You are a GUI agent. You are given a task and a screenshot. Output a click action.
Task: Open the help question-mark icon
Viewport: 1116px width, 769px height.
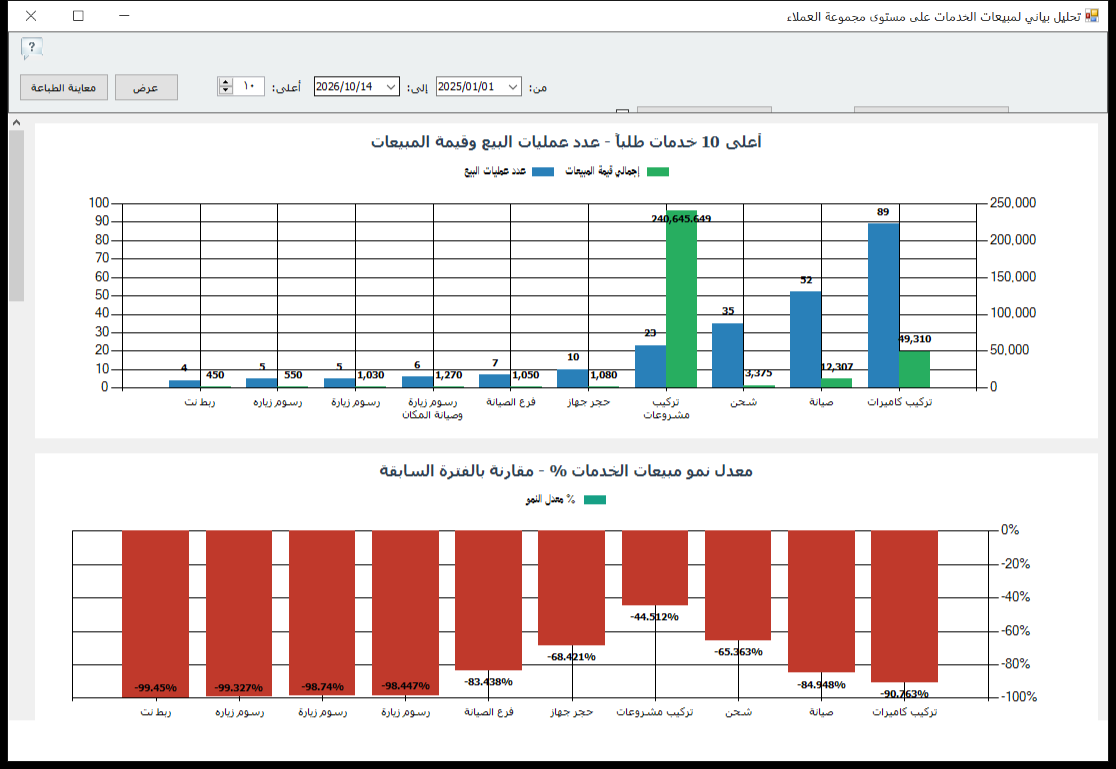(x=31, y=48)
